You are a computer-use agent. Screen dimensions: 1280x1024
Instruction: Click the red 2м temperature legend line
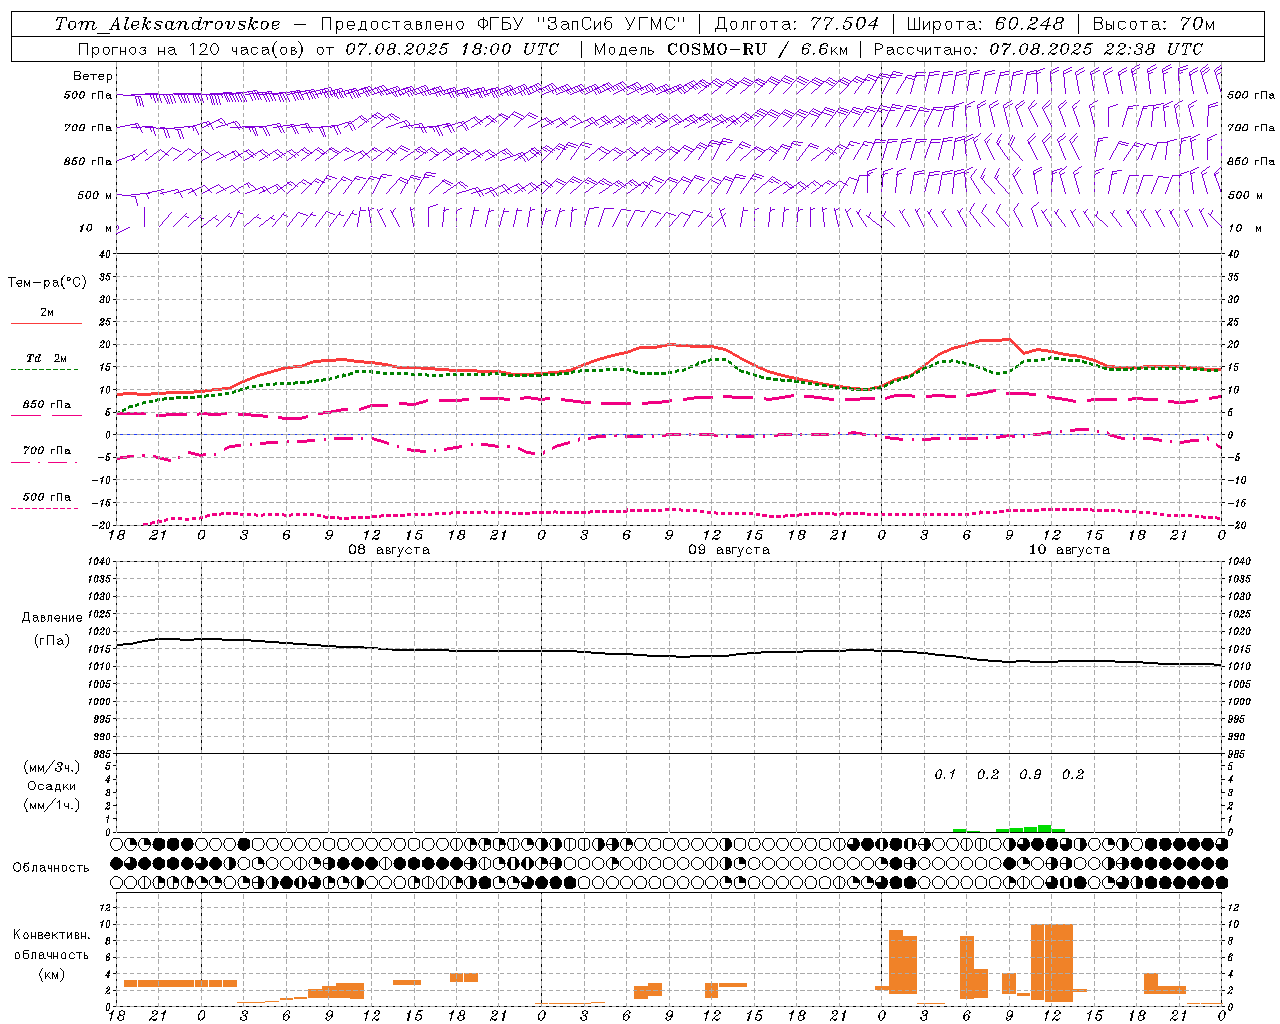46,323
